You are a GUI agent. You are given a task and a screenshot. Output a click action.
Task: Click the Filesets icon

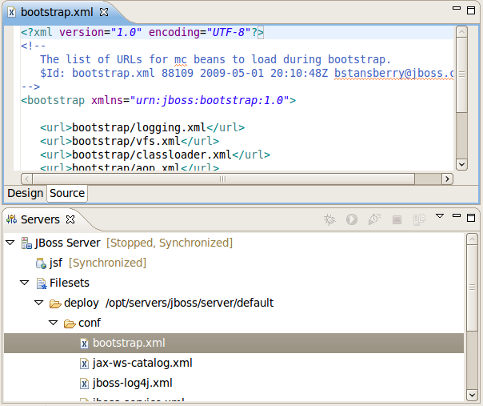pyautogui.click(x=41, y=283)
